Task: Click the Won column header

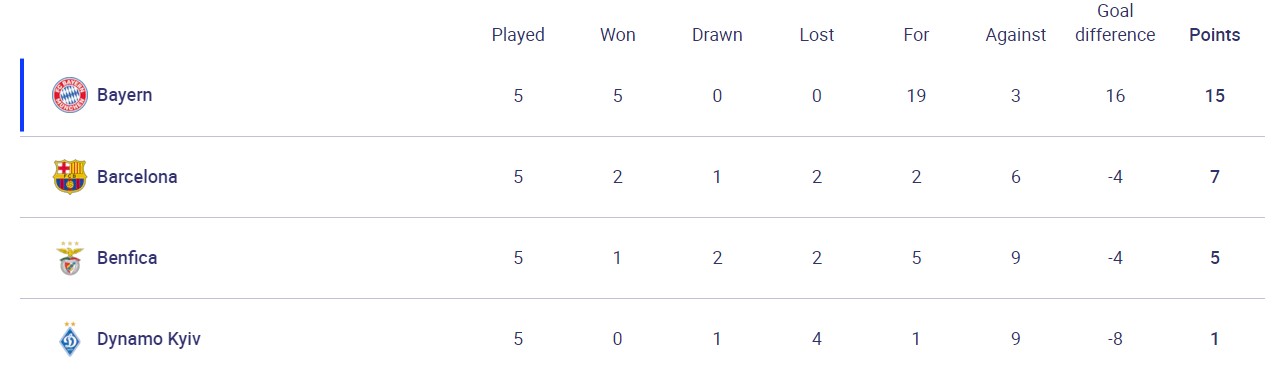Action: point(618,35)
